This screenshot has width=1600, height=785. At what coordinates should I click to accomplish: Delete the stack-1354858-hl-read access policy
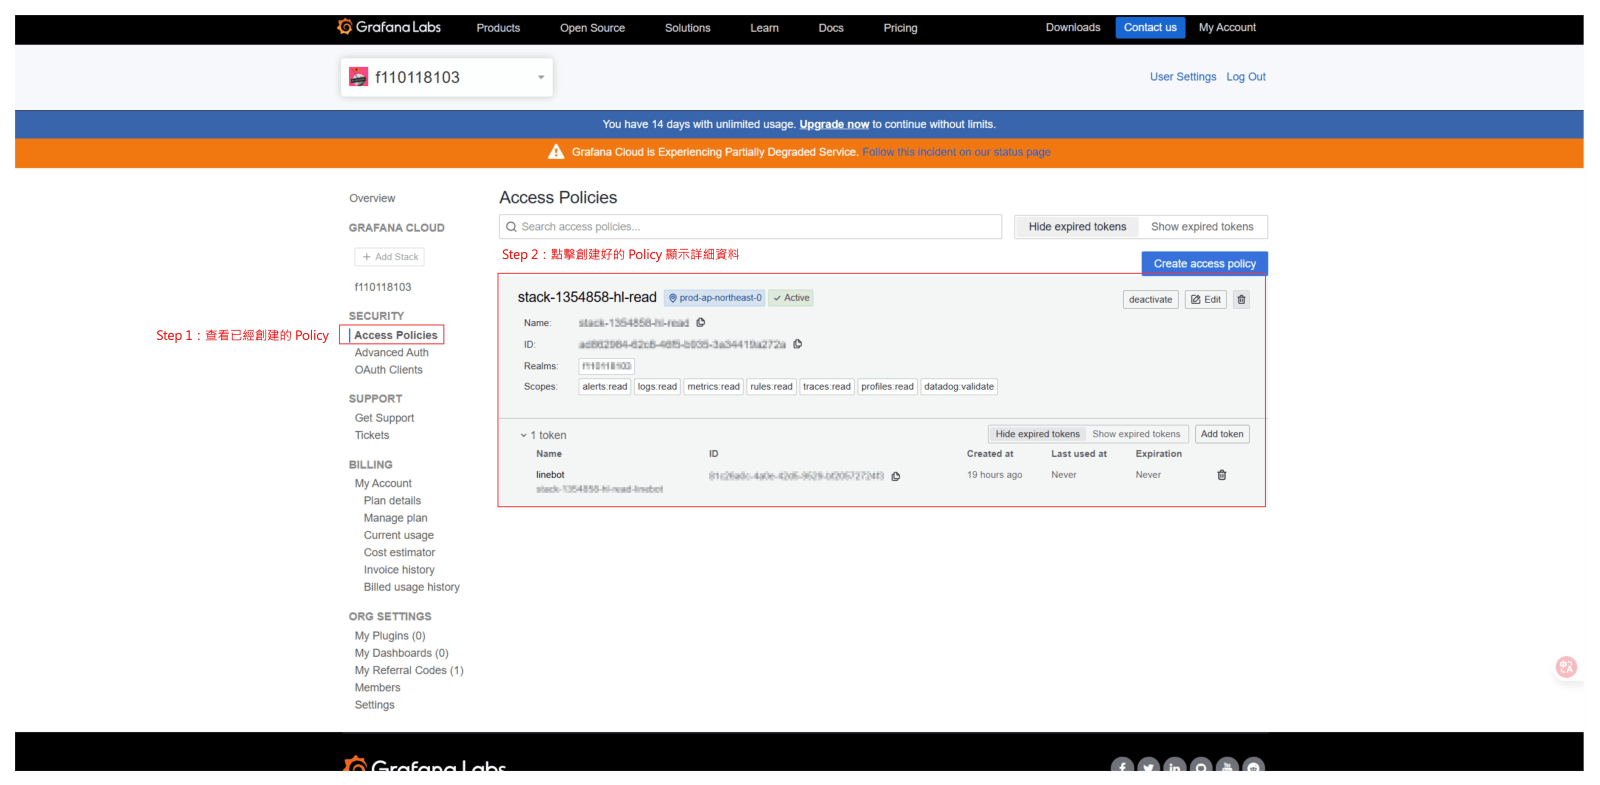click(1241, 299)
